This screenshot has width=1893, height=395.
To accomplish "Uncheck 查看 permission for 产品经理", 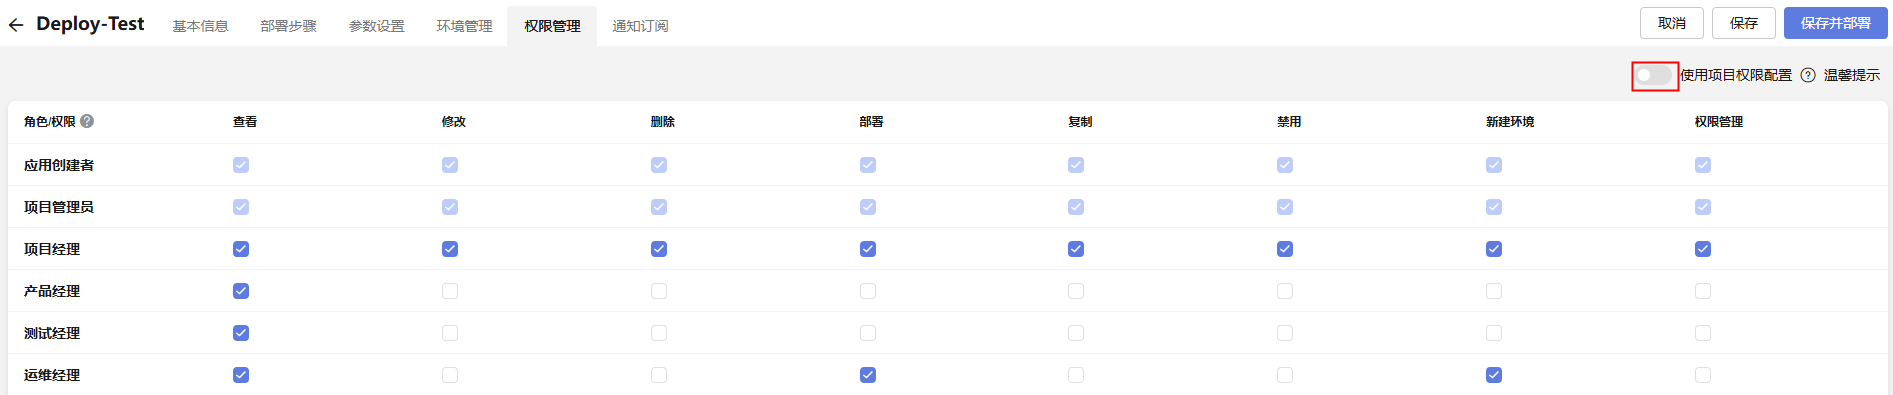I will [241, 291].
